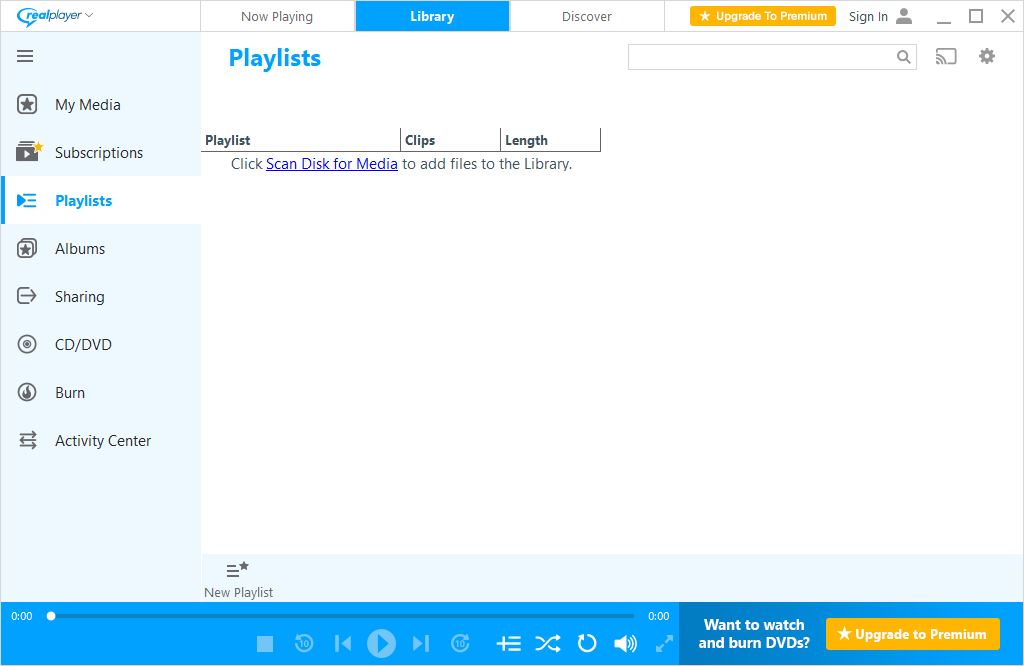Skip to the next track

tap(421, 644)
